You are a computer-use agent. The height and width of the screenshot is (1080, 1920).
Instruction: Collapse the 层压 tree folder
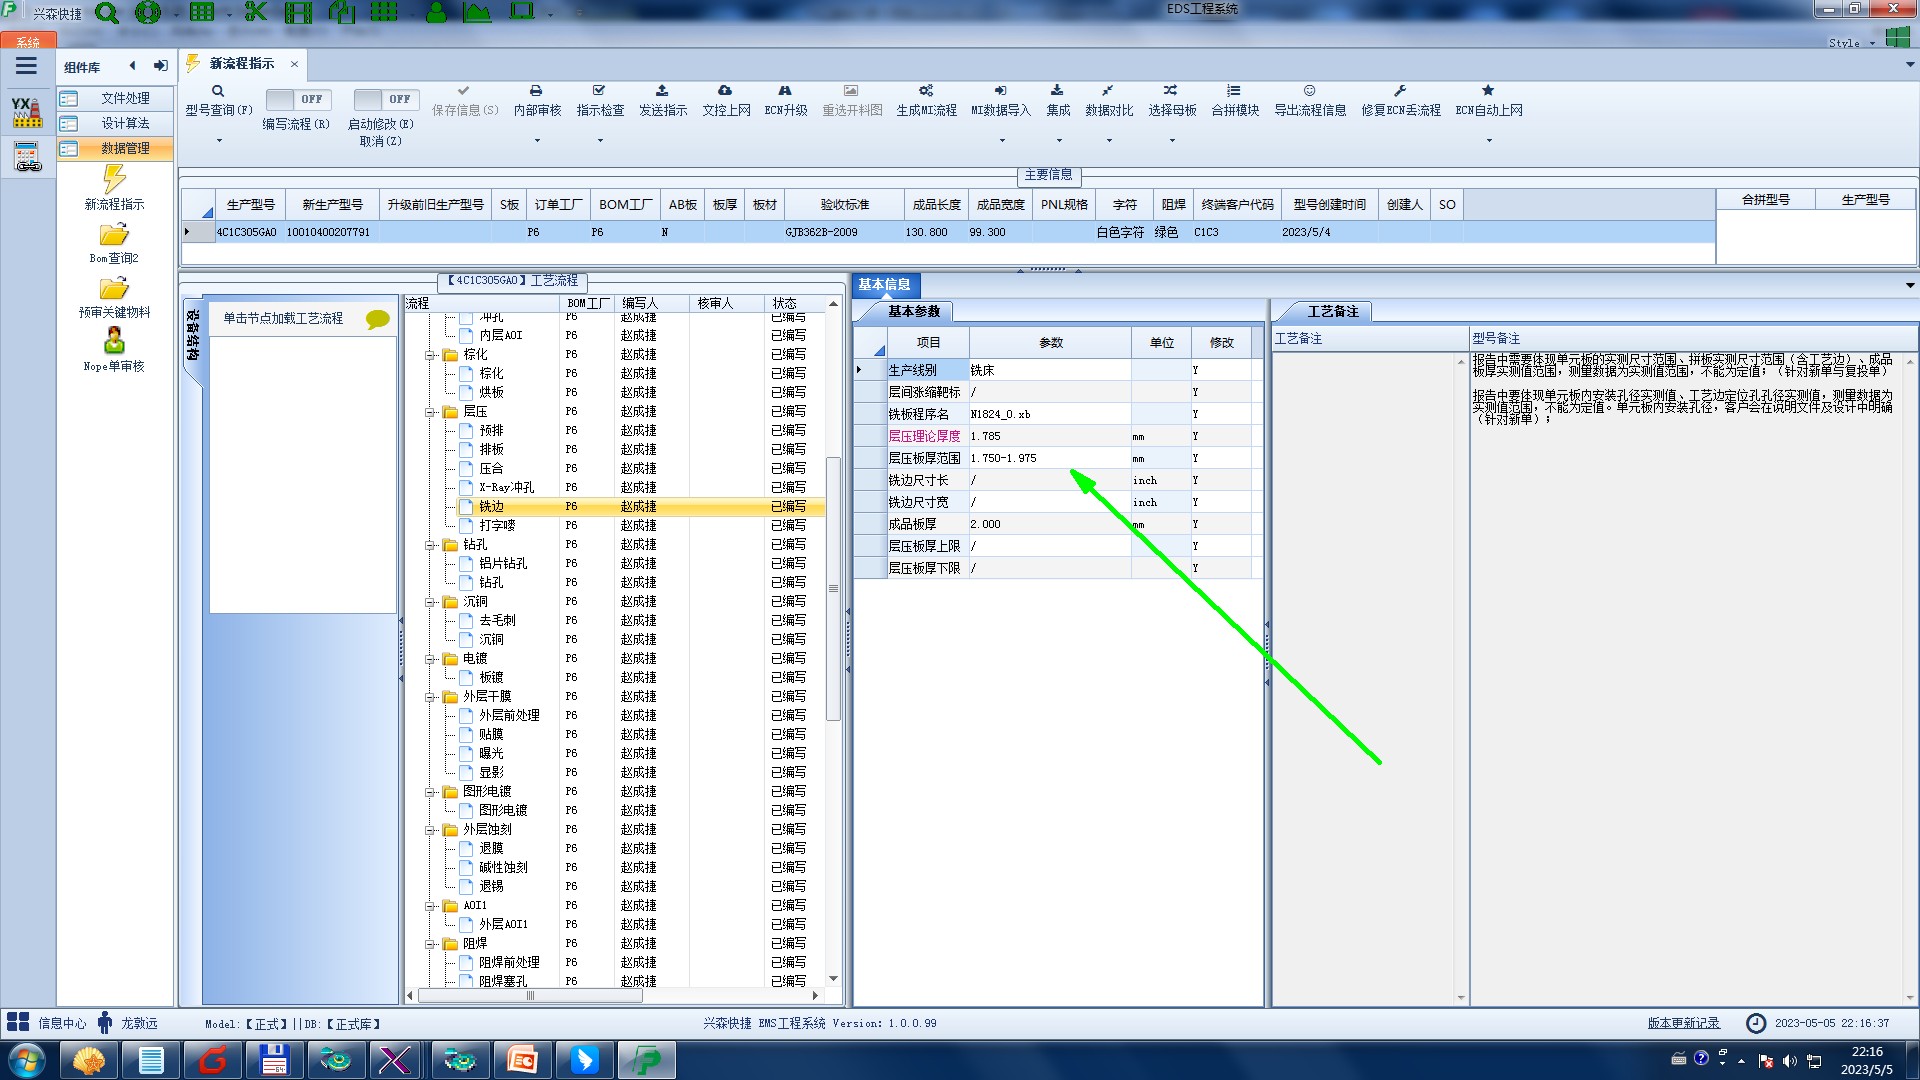[x=431, y=412]
